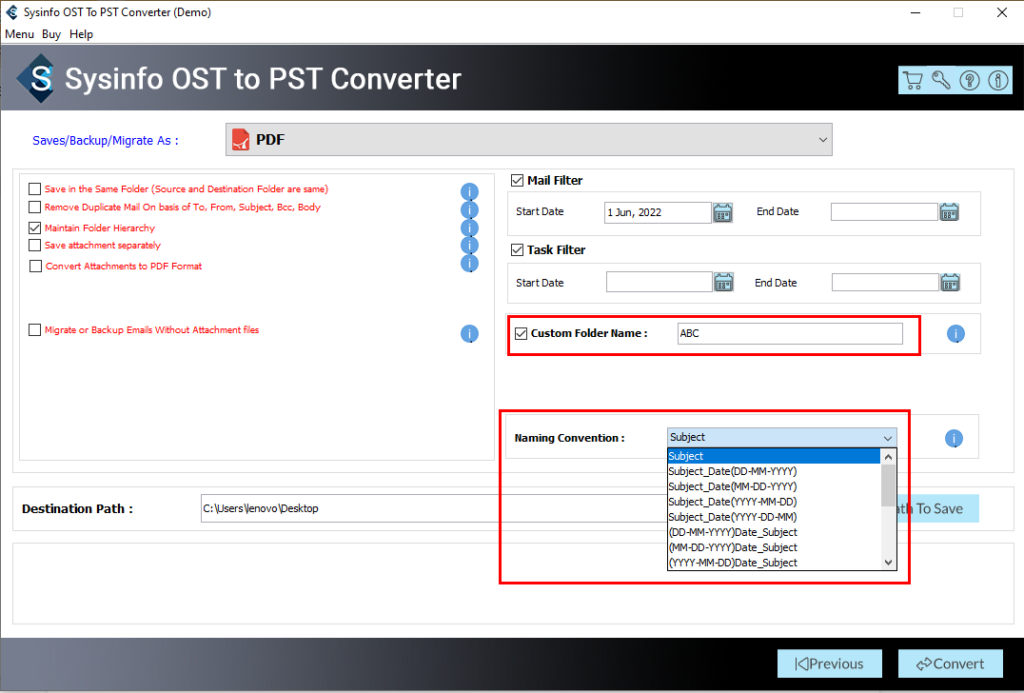This screenshot has height=693, width=1024.
Task: Open the Help menu
Action: click(x=81, y=34)
